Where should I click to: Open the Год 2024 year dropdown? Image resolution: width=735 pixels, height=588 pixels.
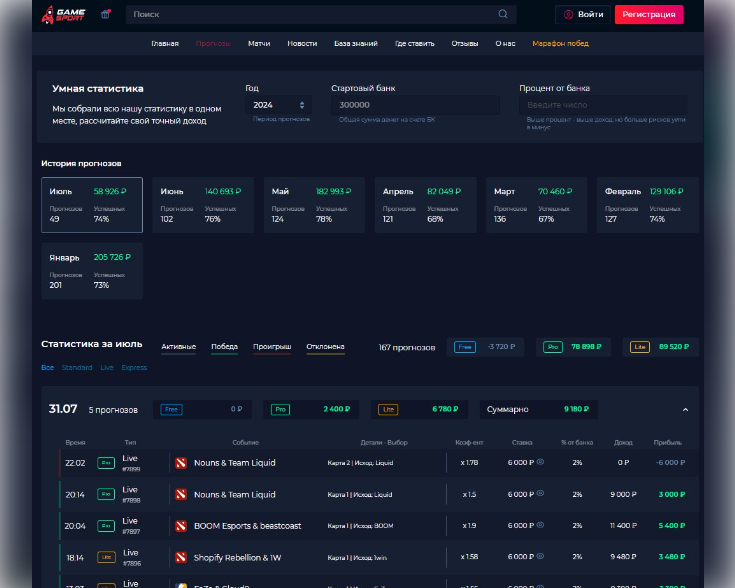pos(278,105)
